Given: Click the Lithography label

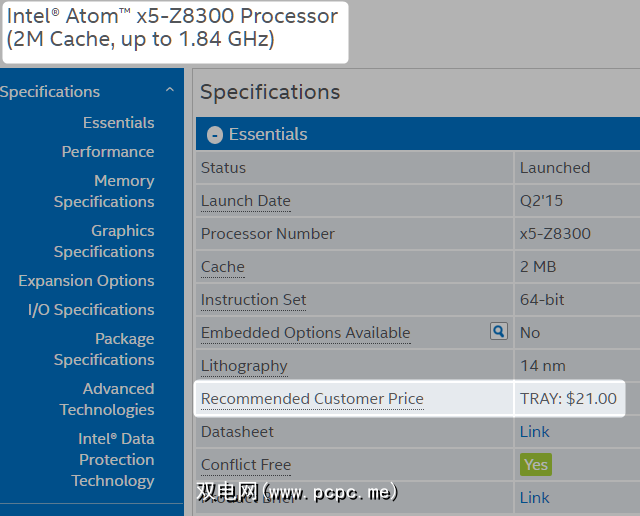Looking at the screenshot, I should [x=244, y=365].
